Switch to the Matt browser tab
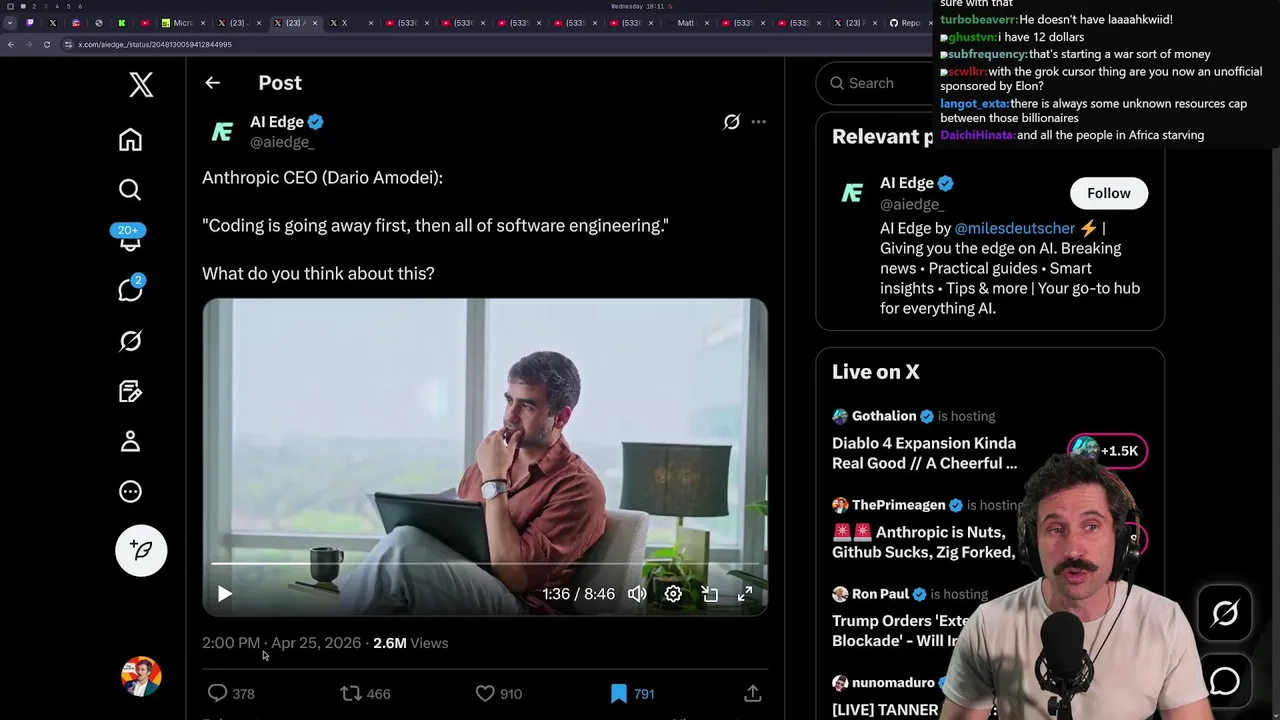The image size is (1280, 720). click(x=686, y=23)
